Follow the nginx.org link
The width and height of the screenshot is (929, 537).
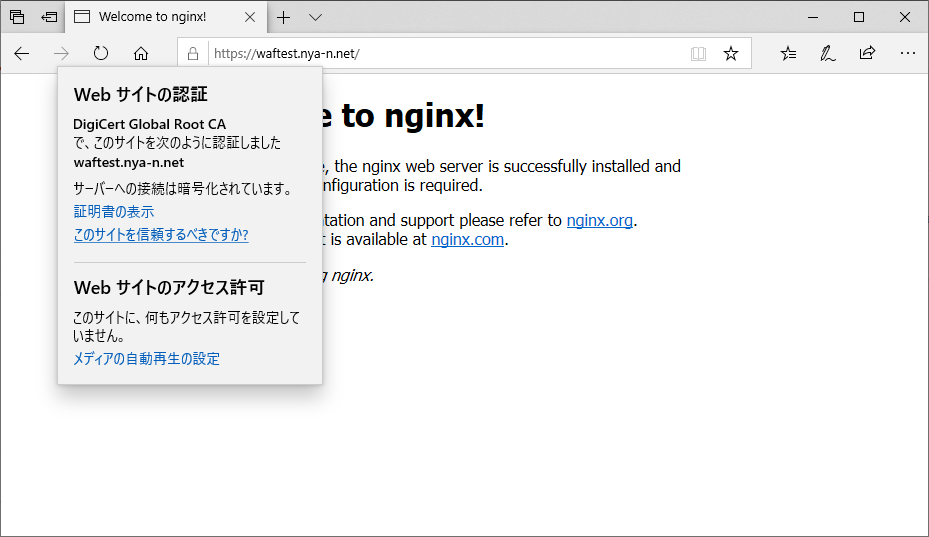click(600, 220)
